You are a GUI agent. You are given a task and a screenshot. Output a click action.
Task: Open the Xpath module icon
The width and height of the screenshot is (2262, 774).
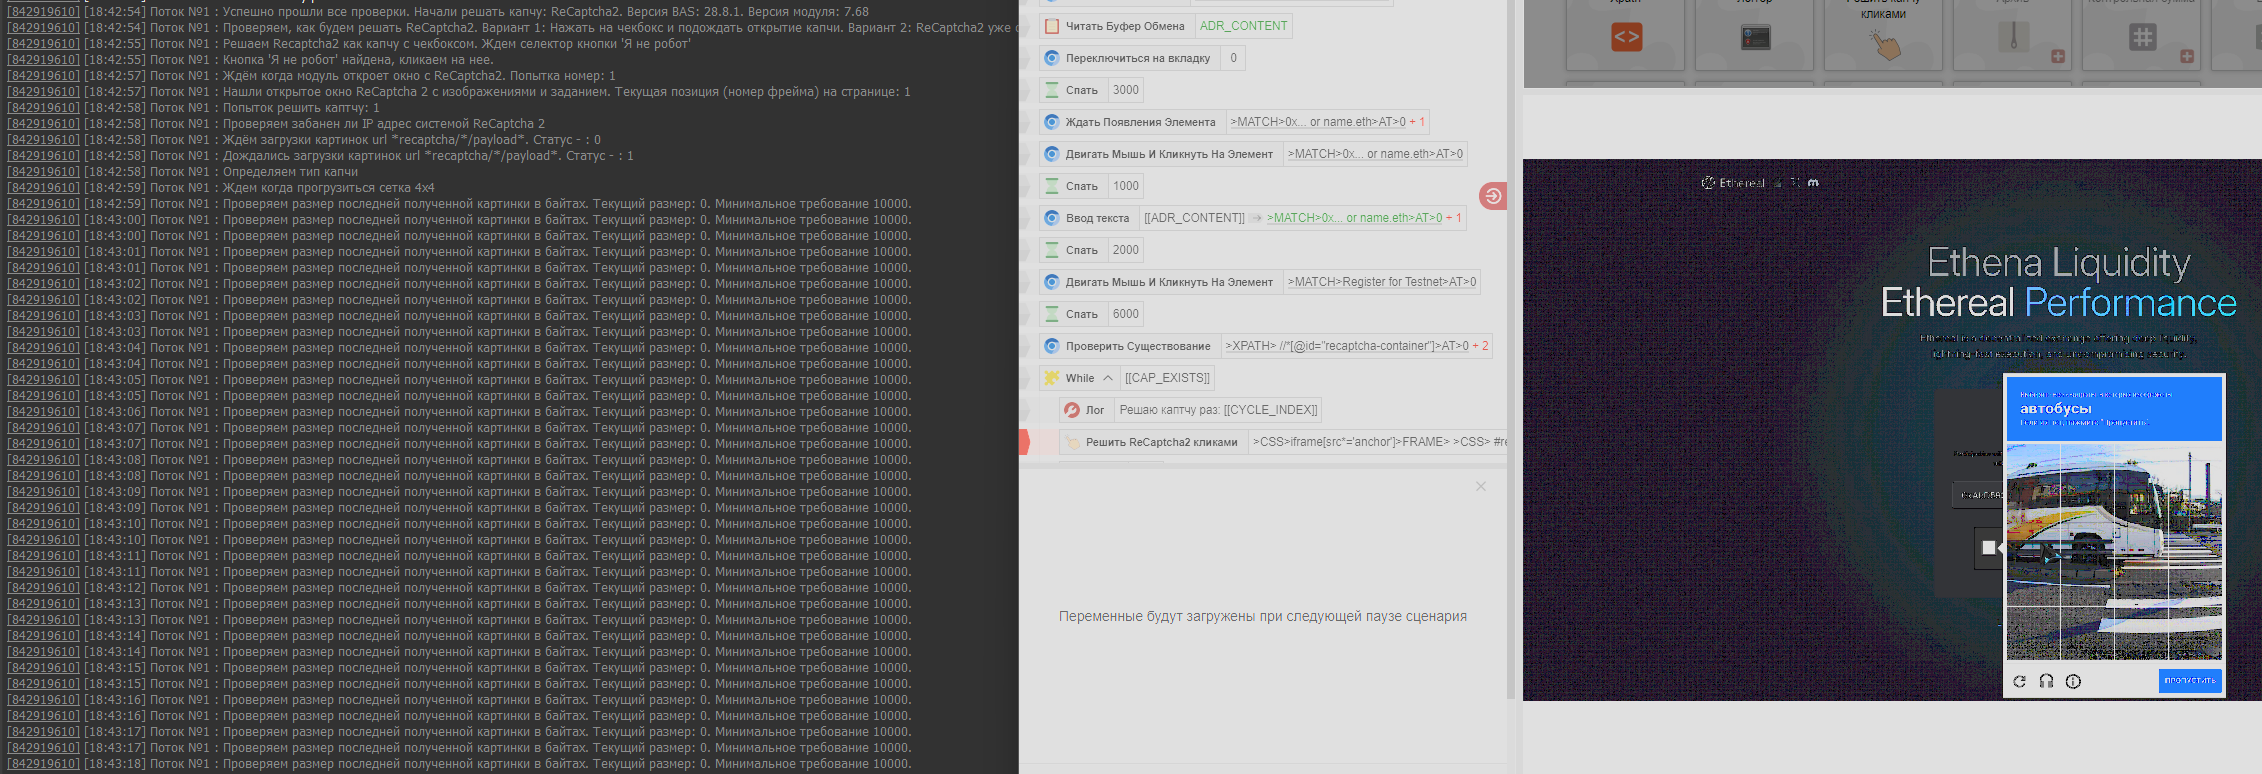pos(1626,38)
